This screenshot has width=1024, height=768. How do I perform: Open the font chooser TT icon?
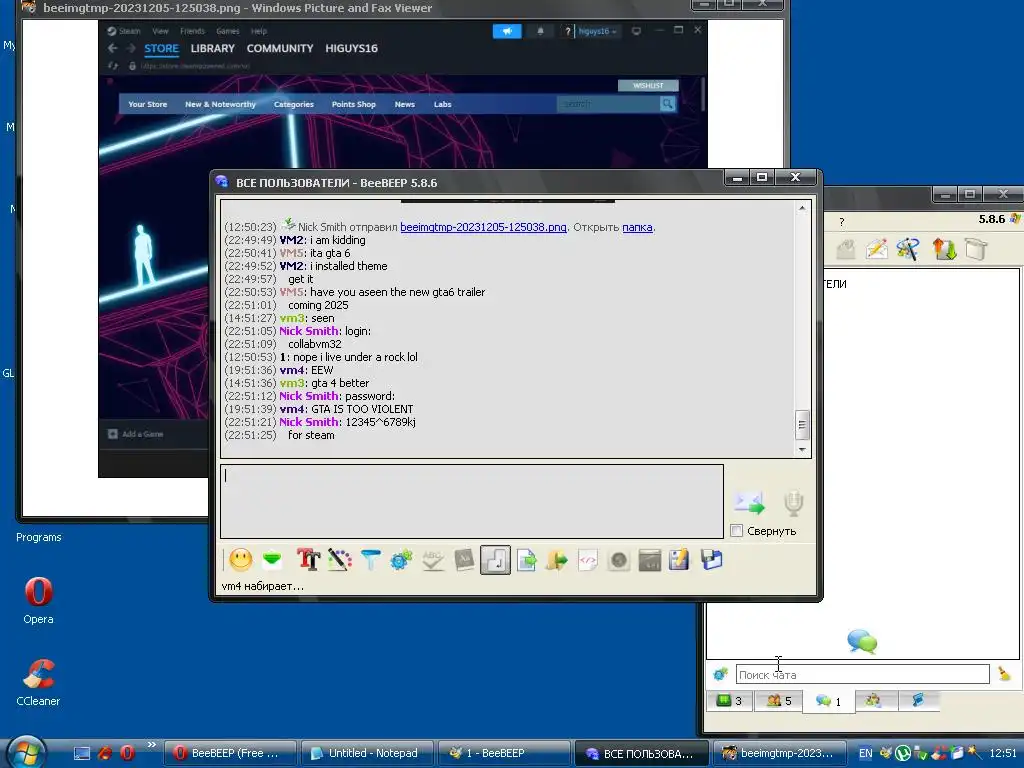point(308,560)
